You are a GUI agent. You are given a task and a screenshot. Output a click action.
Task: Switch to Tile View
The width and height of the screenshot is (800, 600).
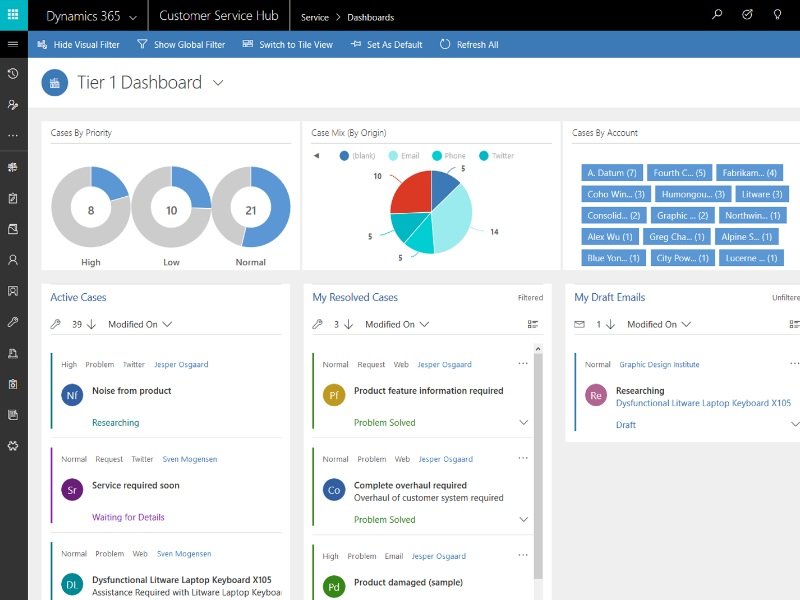click(x=287, y=44)
